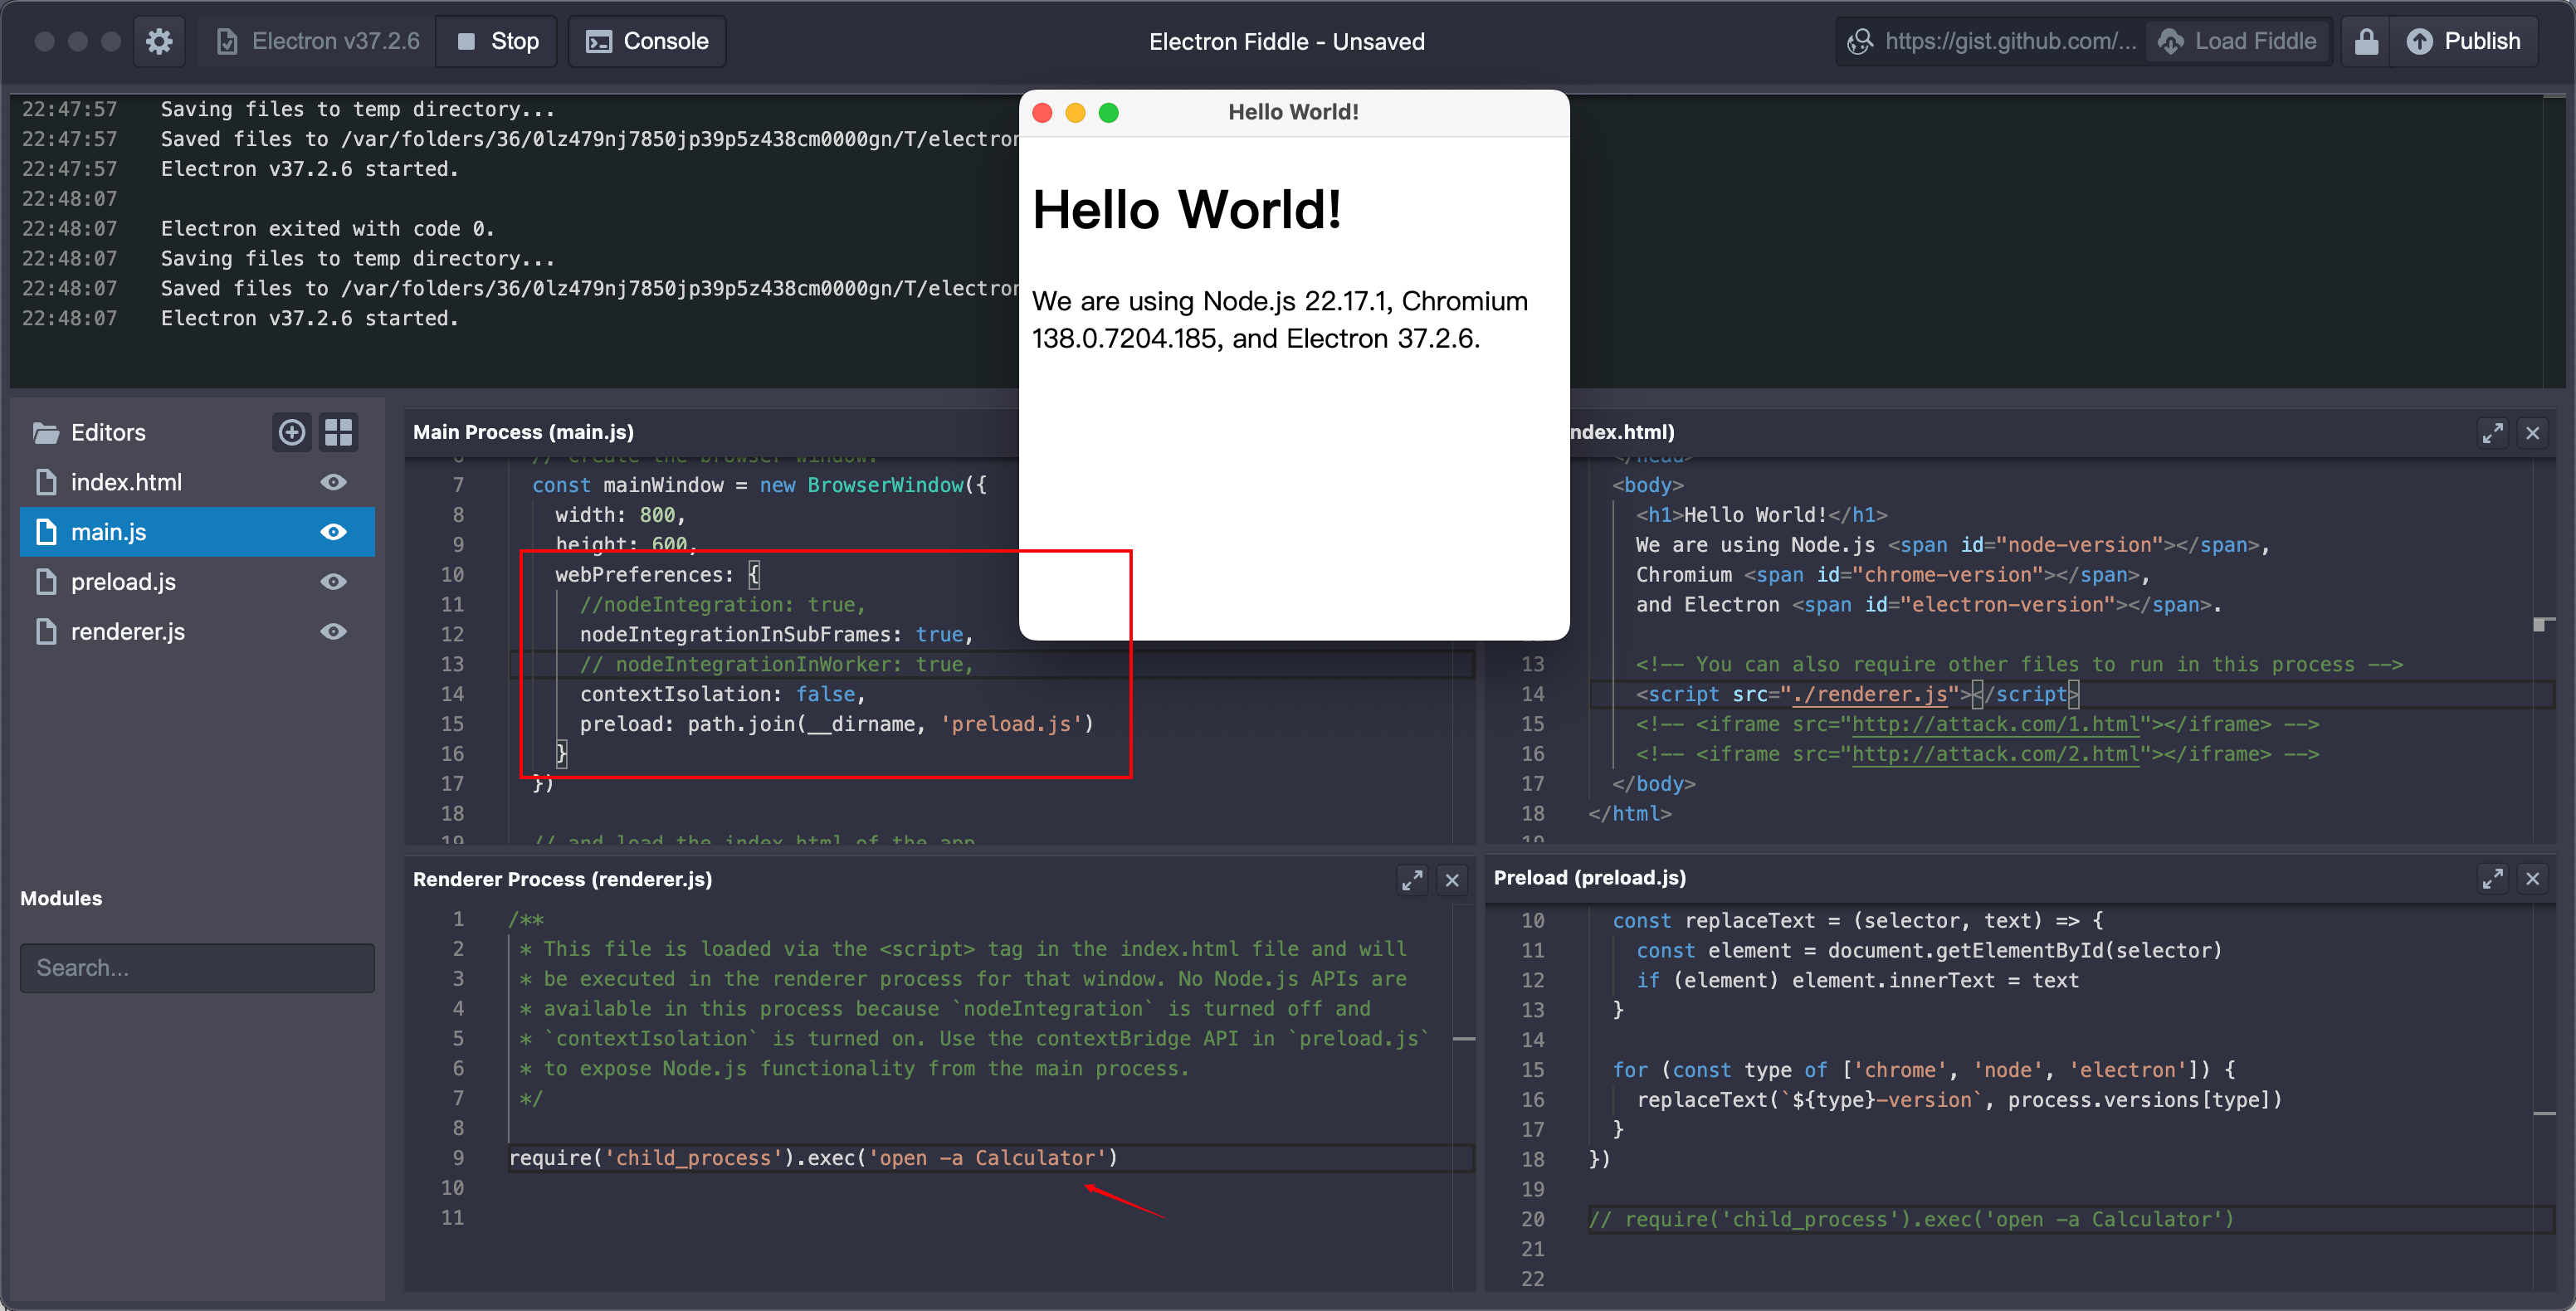Click the Modules search field
Screen dimensions: 2576x1311
point(197,968)
